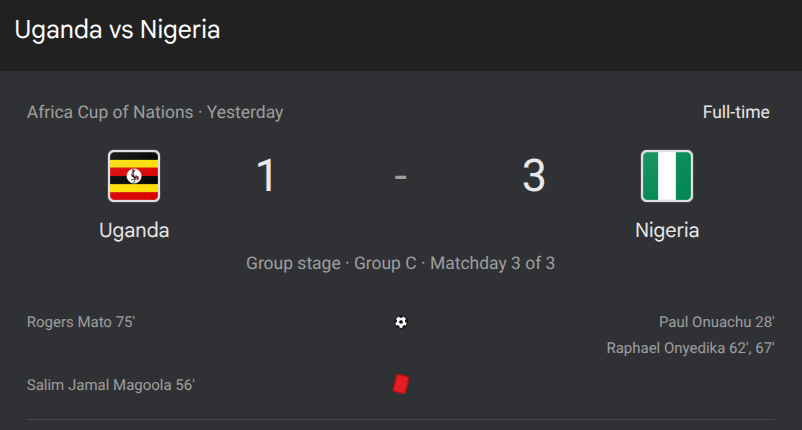
Task: Select goalscorer Rogers Mato 75'
Action: coord(81,322)
